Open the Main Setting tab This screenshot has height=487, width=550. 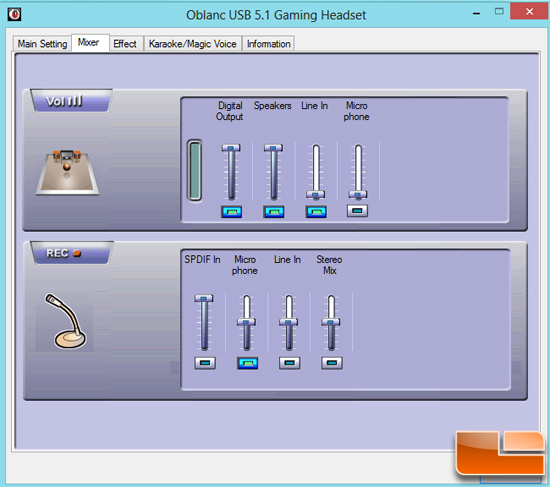(42, 44)
